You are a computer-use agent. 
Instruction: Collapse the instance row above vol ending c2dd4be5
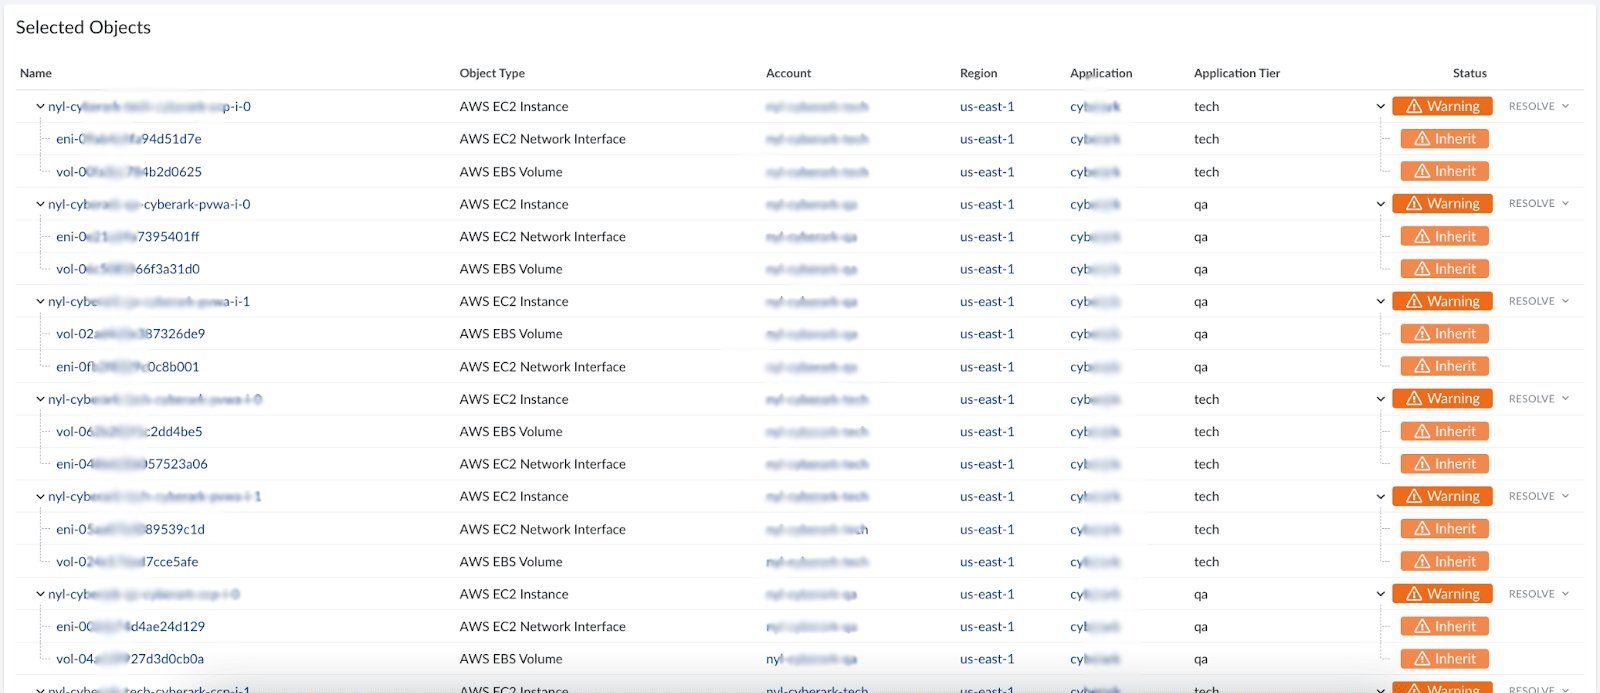click(40, 399)
